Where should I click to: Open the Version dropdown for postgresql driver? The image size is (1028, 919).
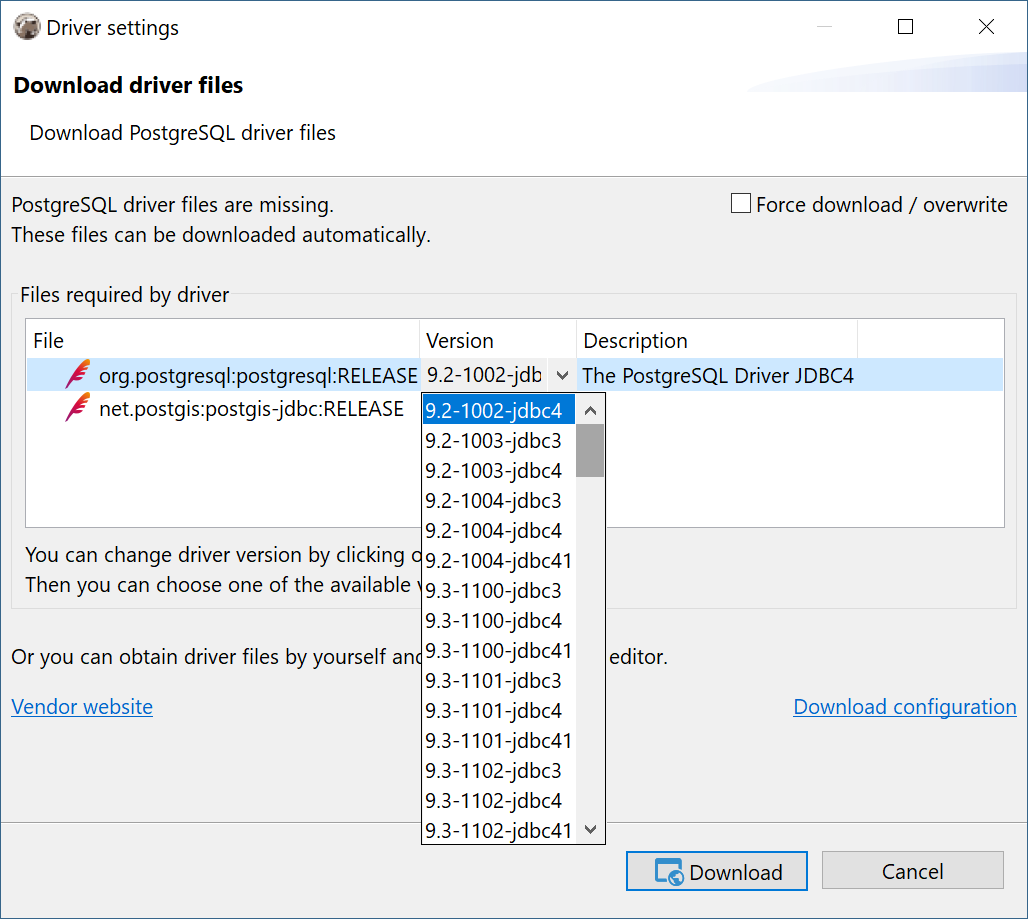click(x=561, y=375)
